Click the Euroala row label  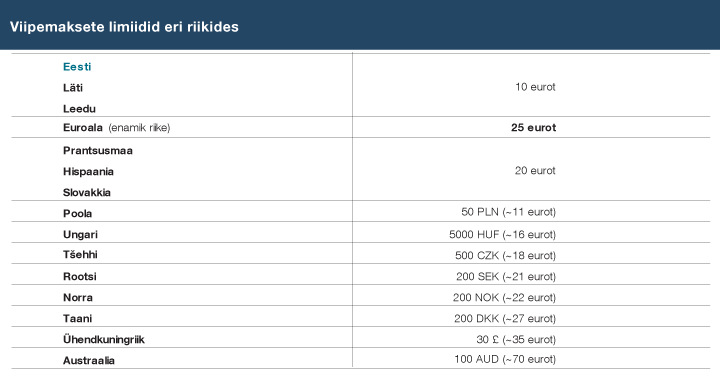83,128
